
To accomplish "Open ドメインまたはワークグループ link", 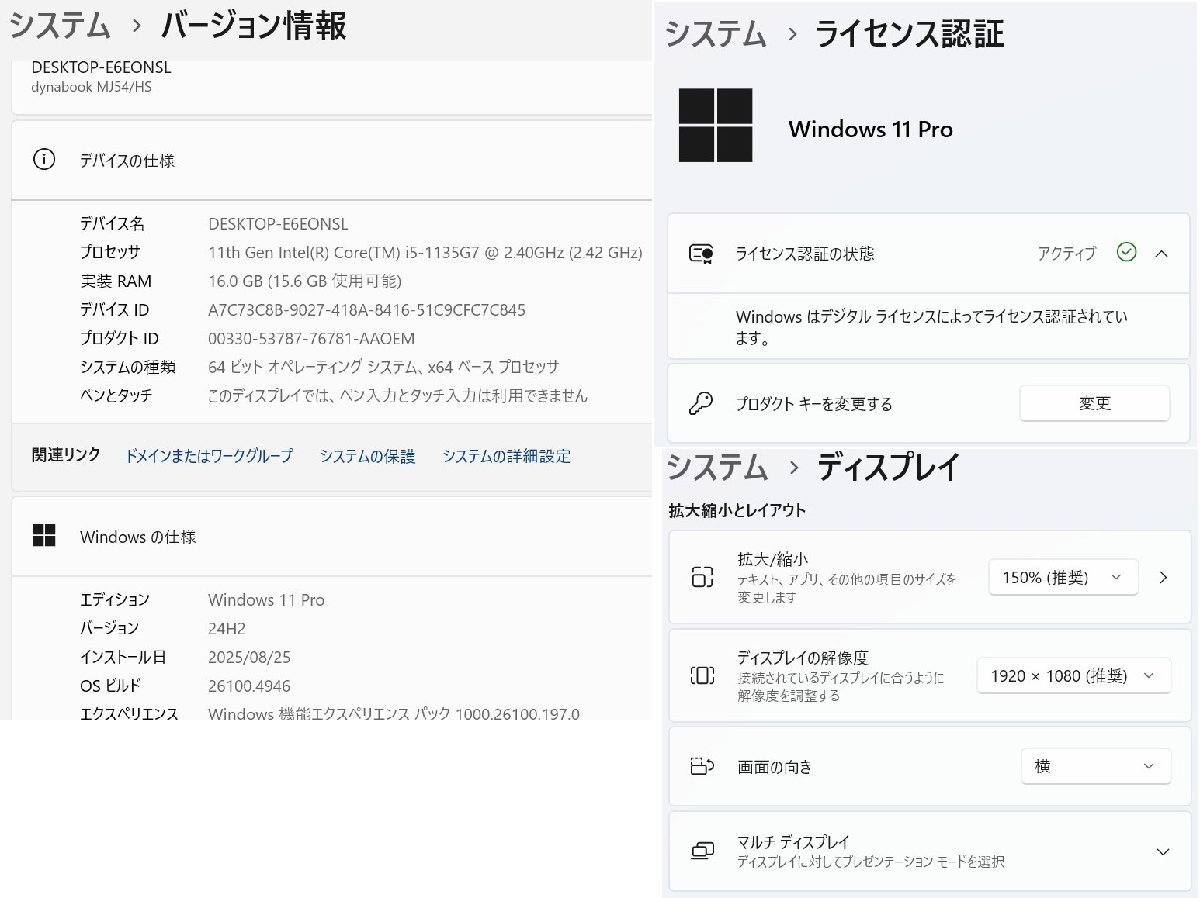I will coord(209,456).
